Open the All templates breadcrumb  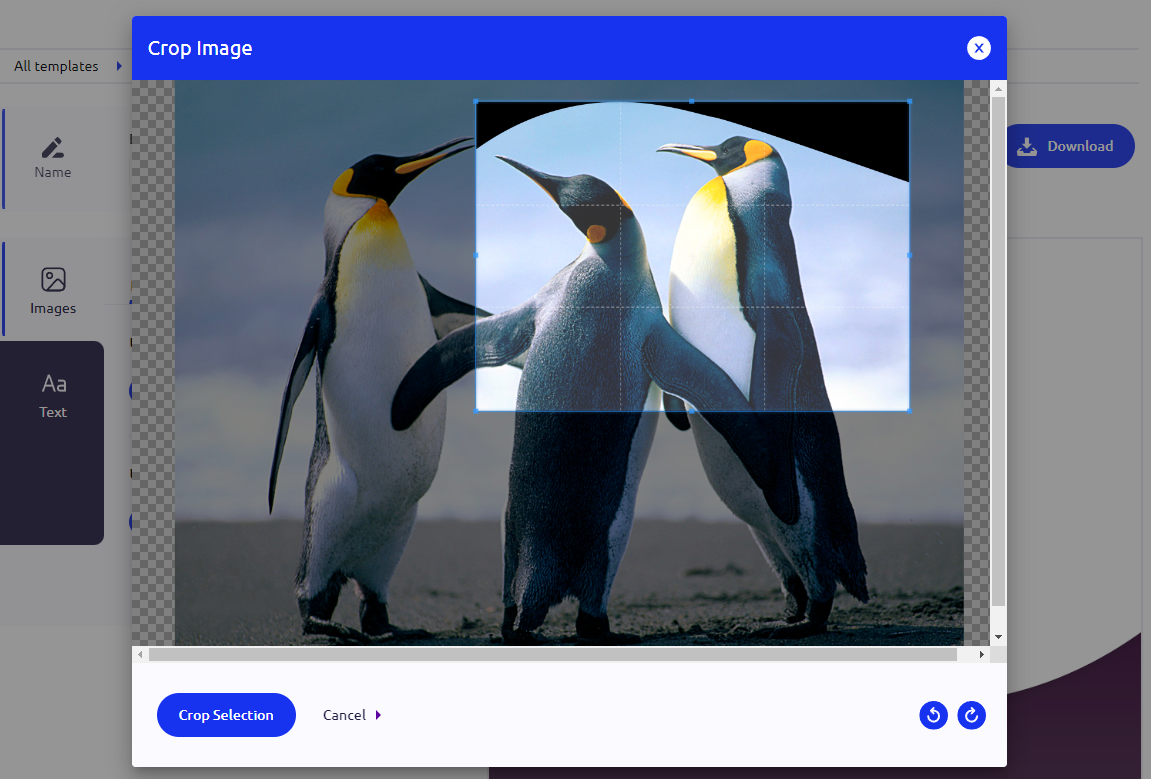tap(56, 66)
